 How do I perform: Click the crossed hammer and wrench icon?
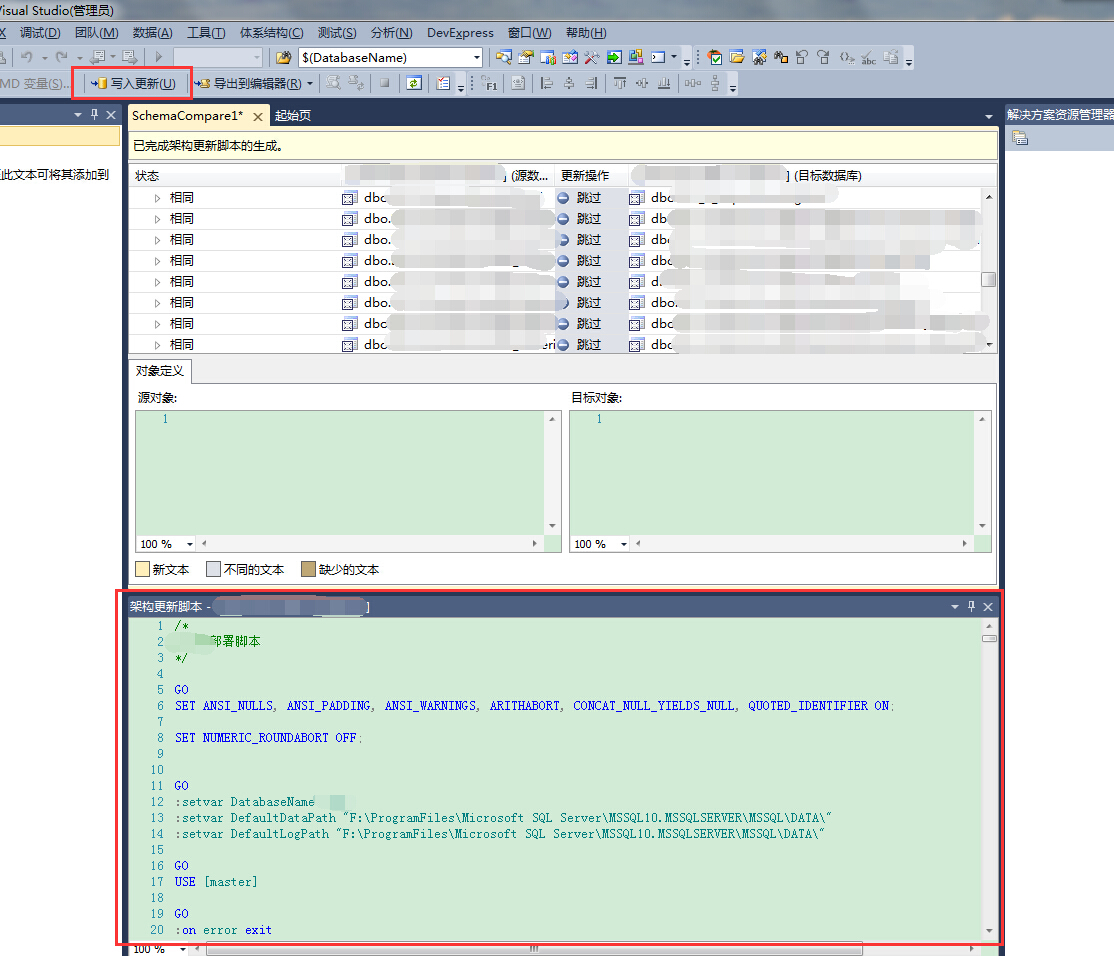[x=591, y=57]
